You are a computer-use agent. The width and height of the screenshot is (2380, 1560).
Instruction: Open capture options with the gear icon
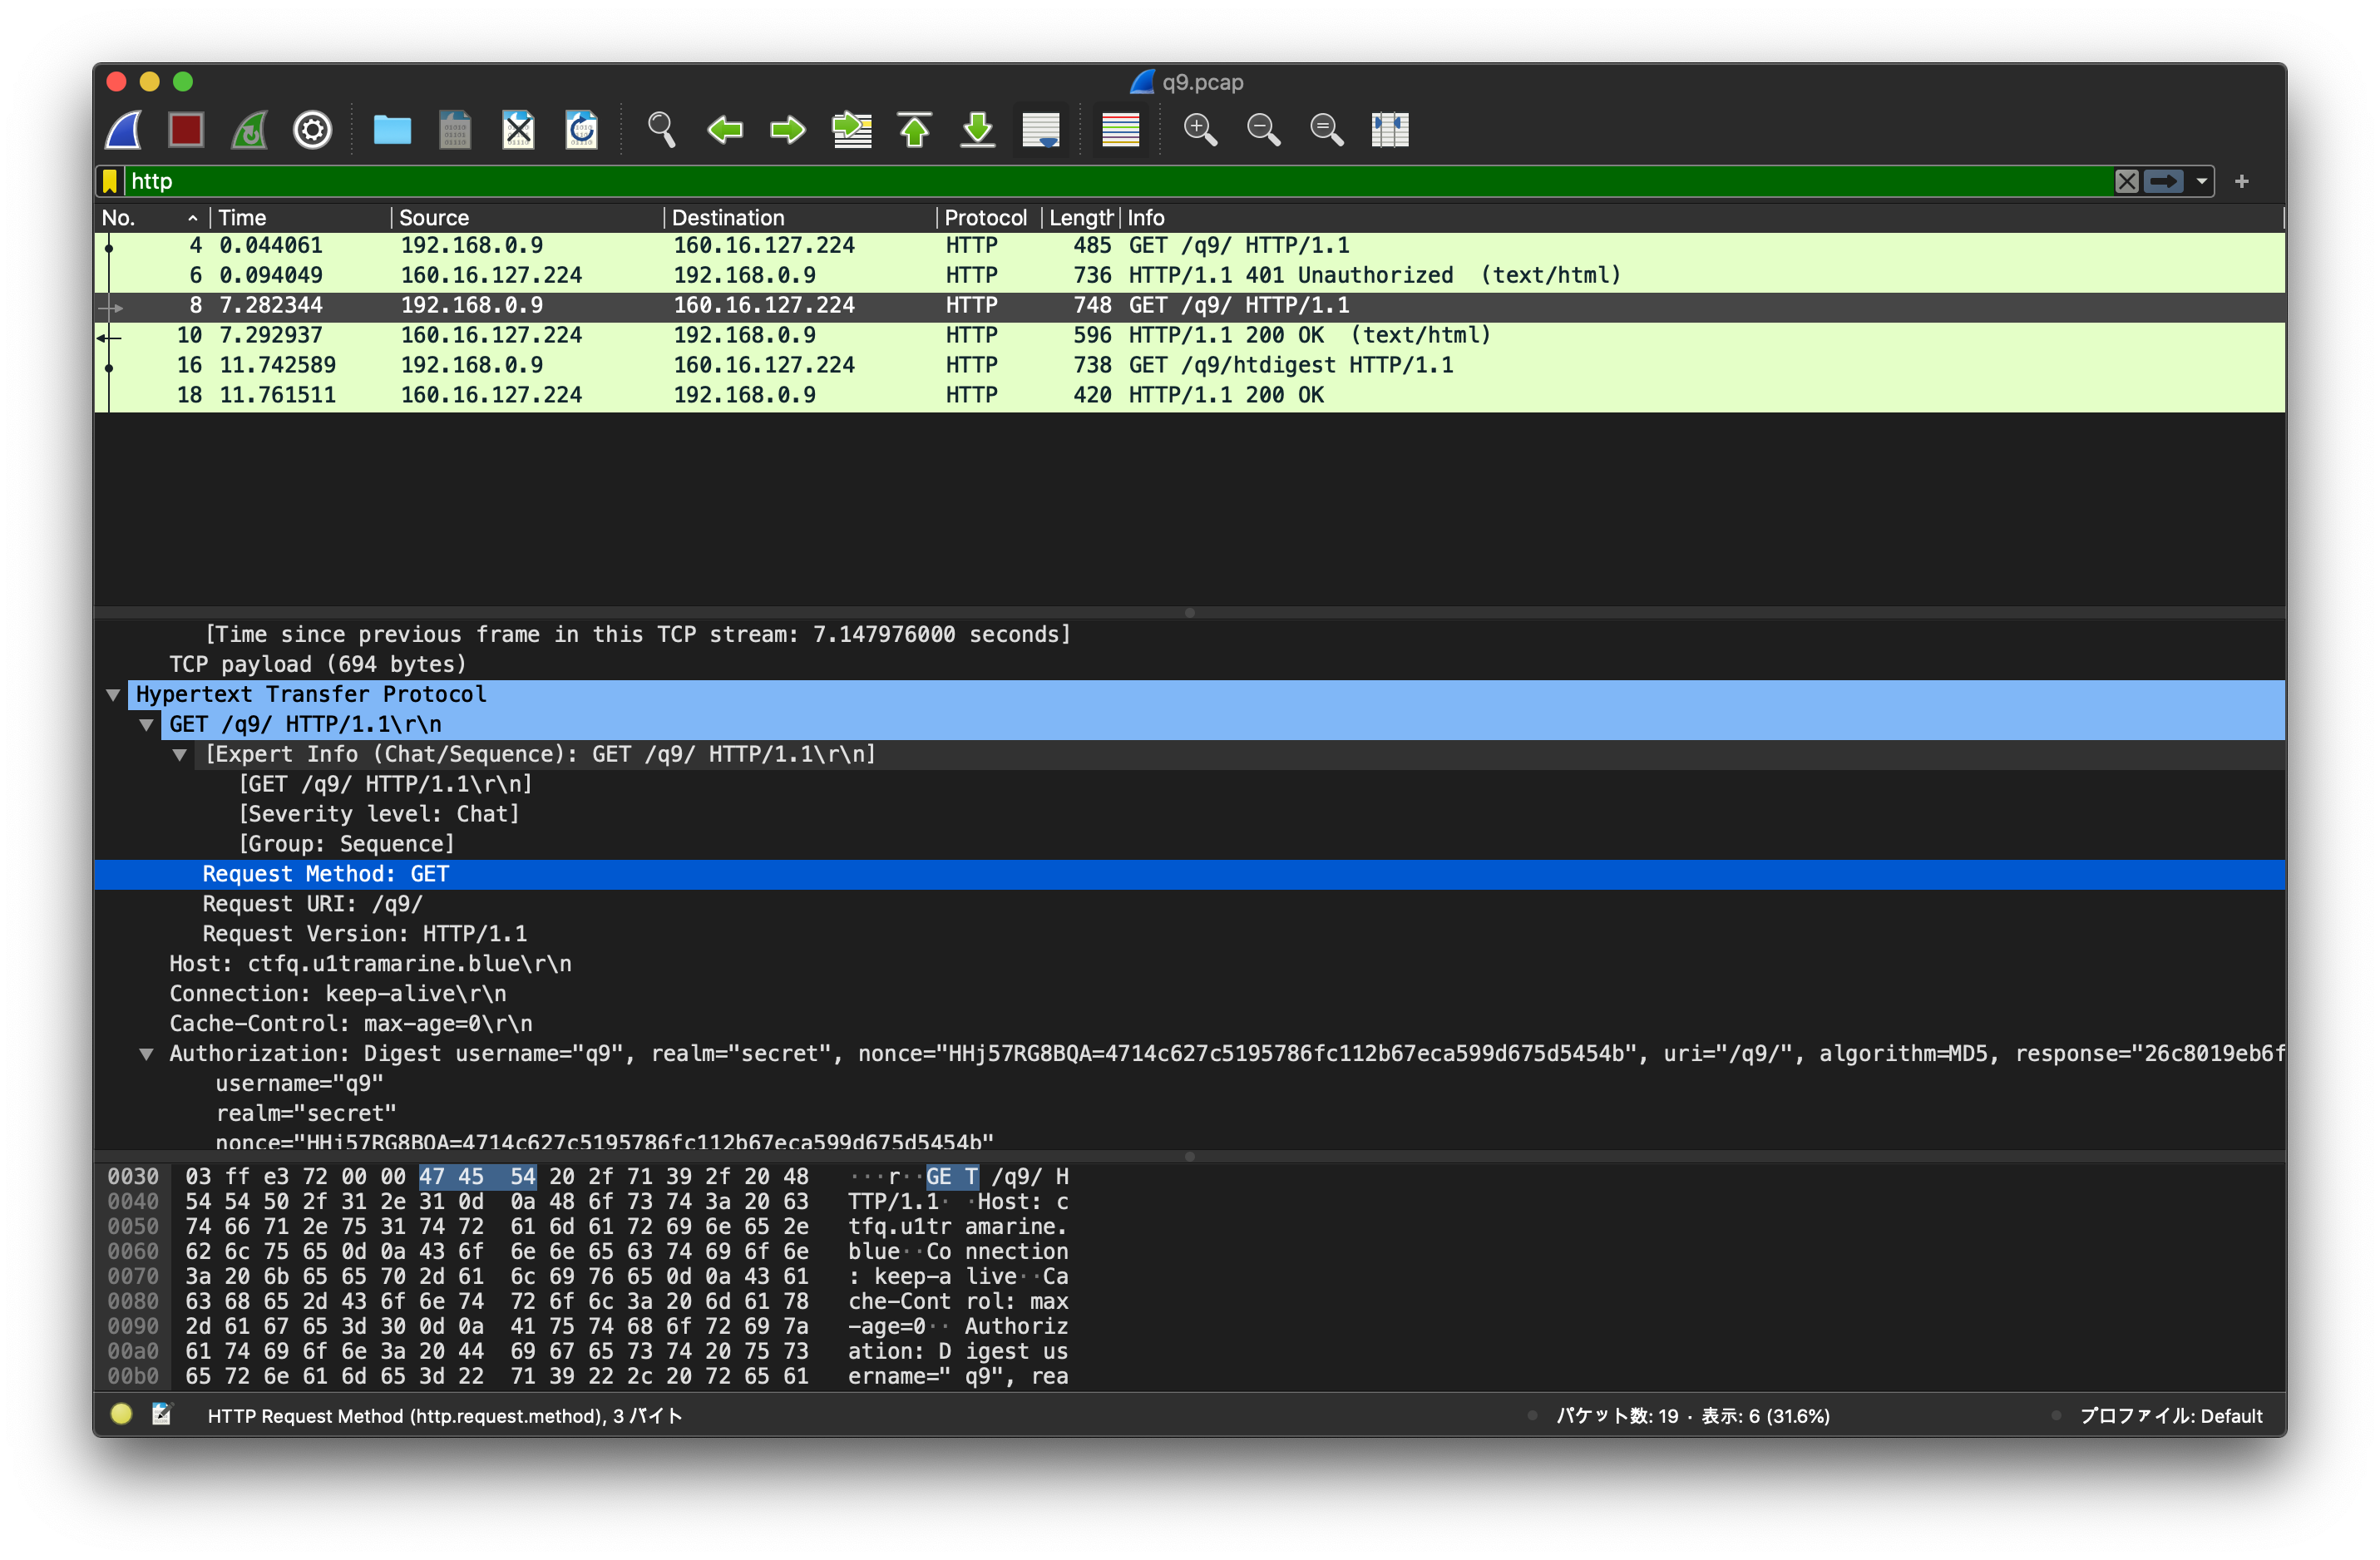pyautogui.click(x=311, y=130)
